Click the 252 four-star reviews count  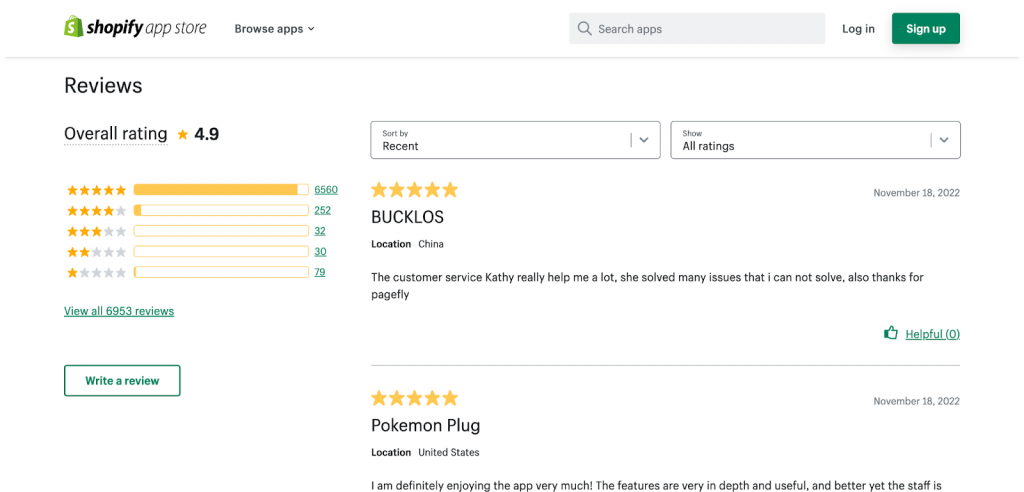tap(323, 210)
